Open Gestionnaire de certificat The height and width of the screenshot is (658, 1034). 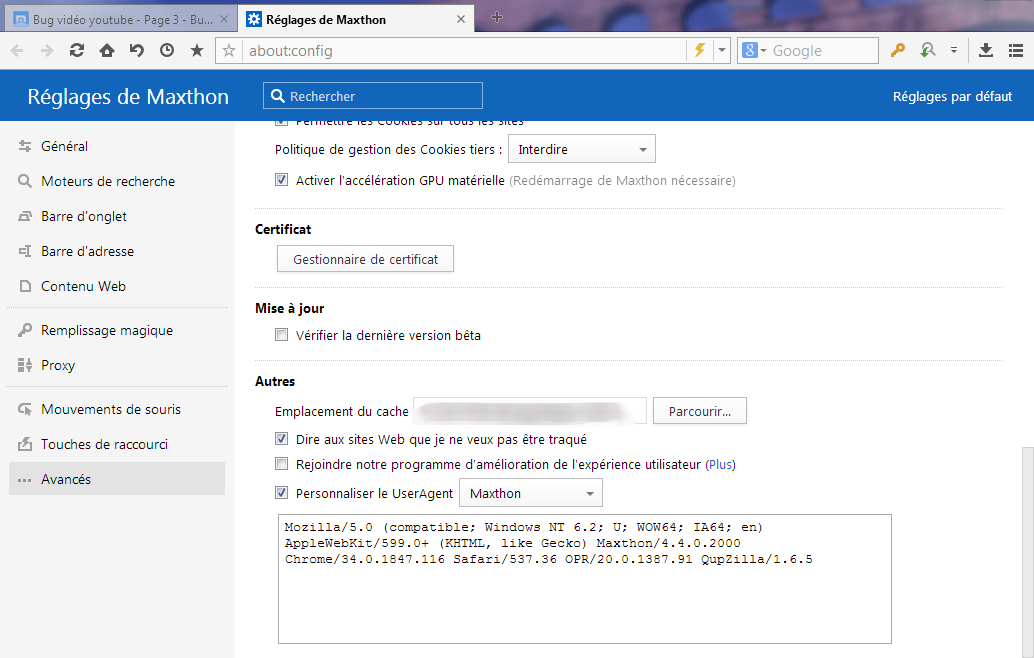(365, 259)
